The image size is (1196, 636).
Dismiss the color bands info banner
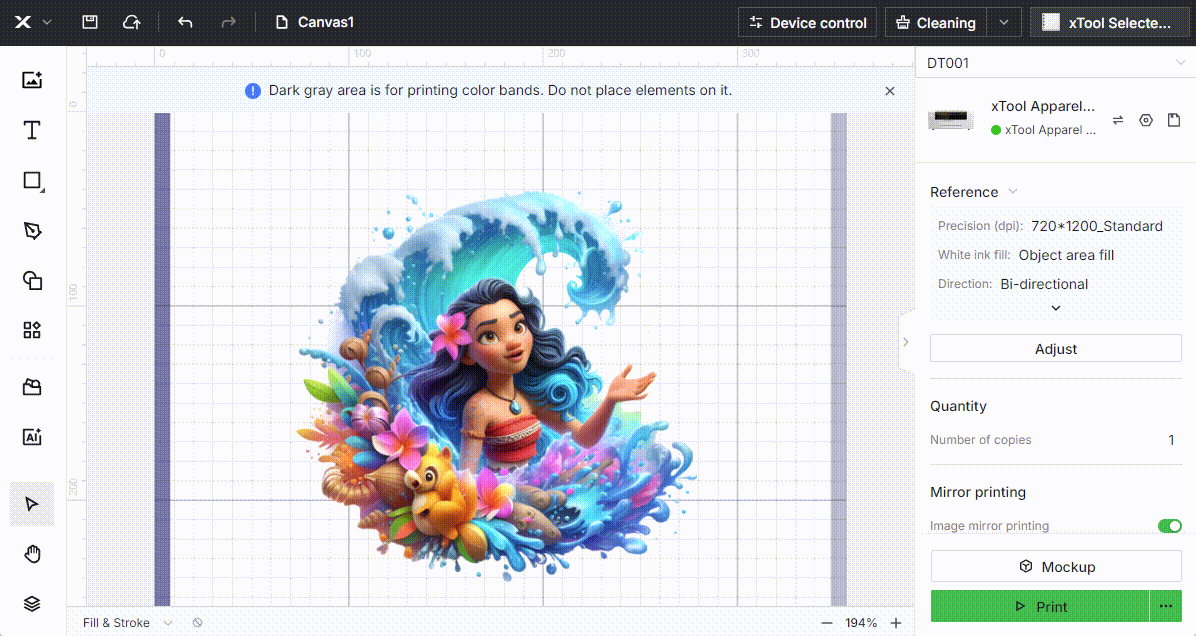point(890,91)
